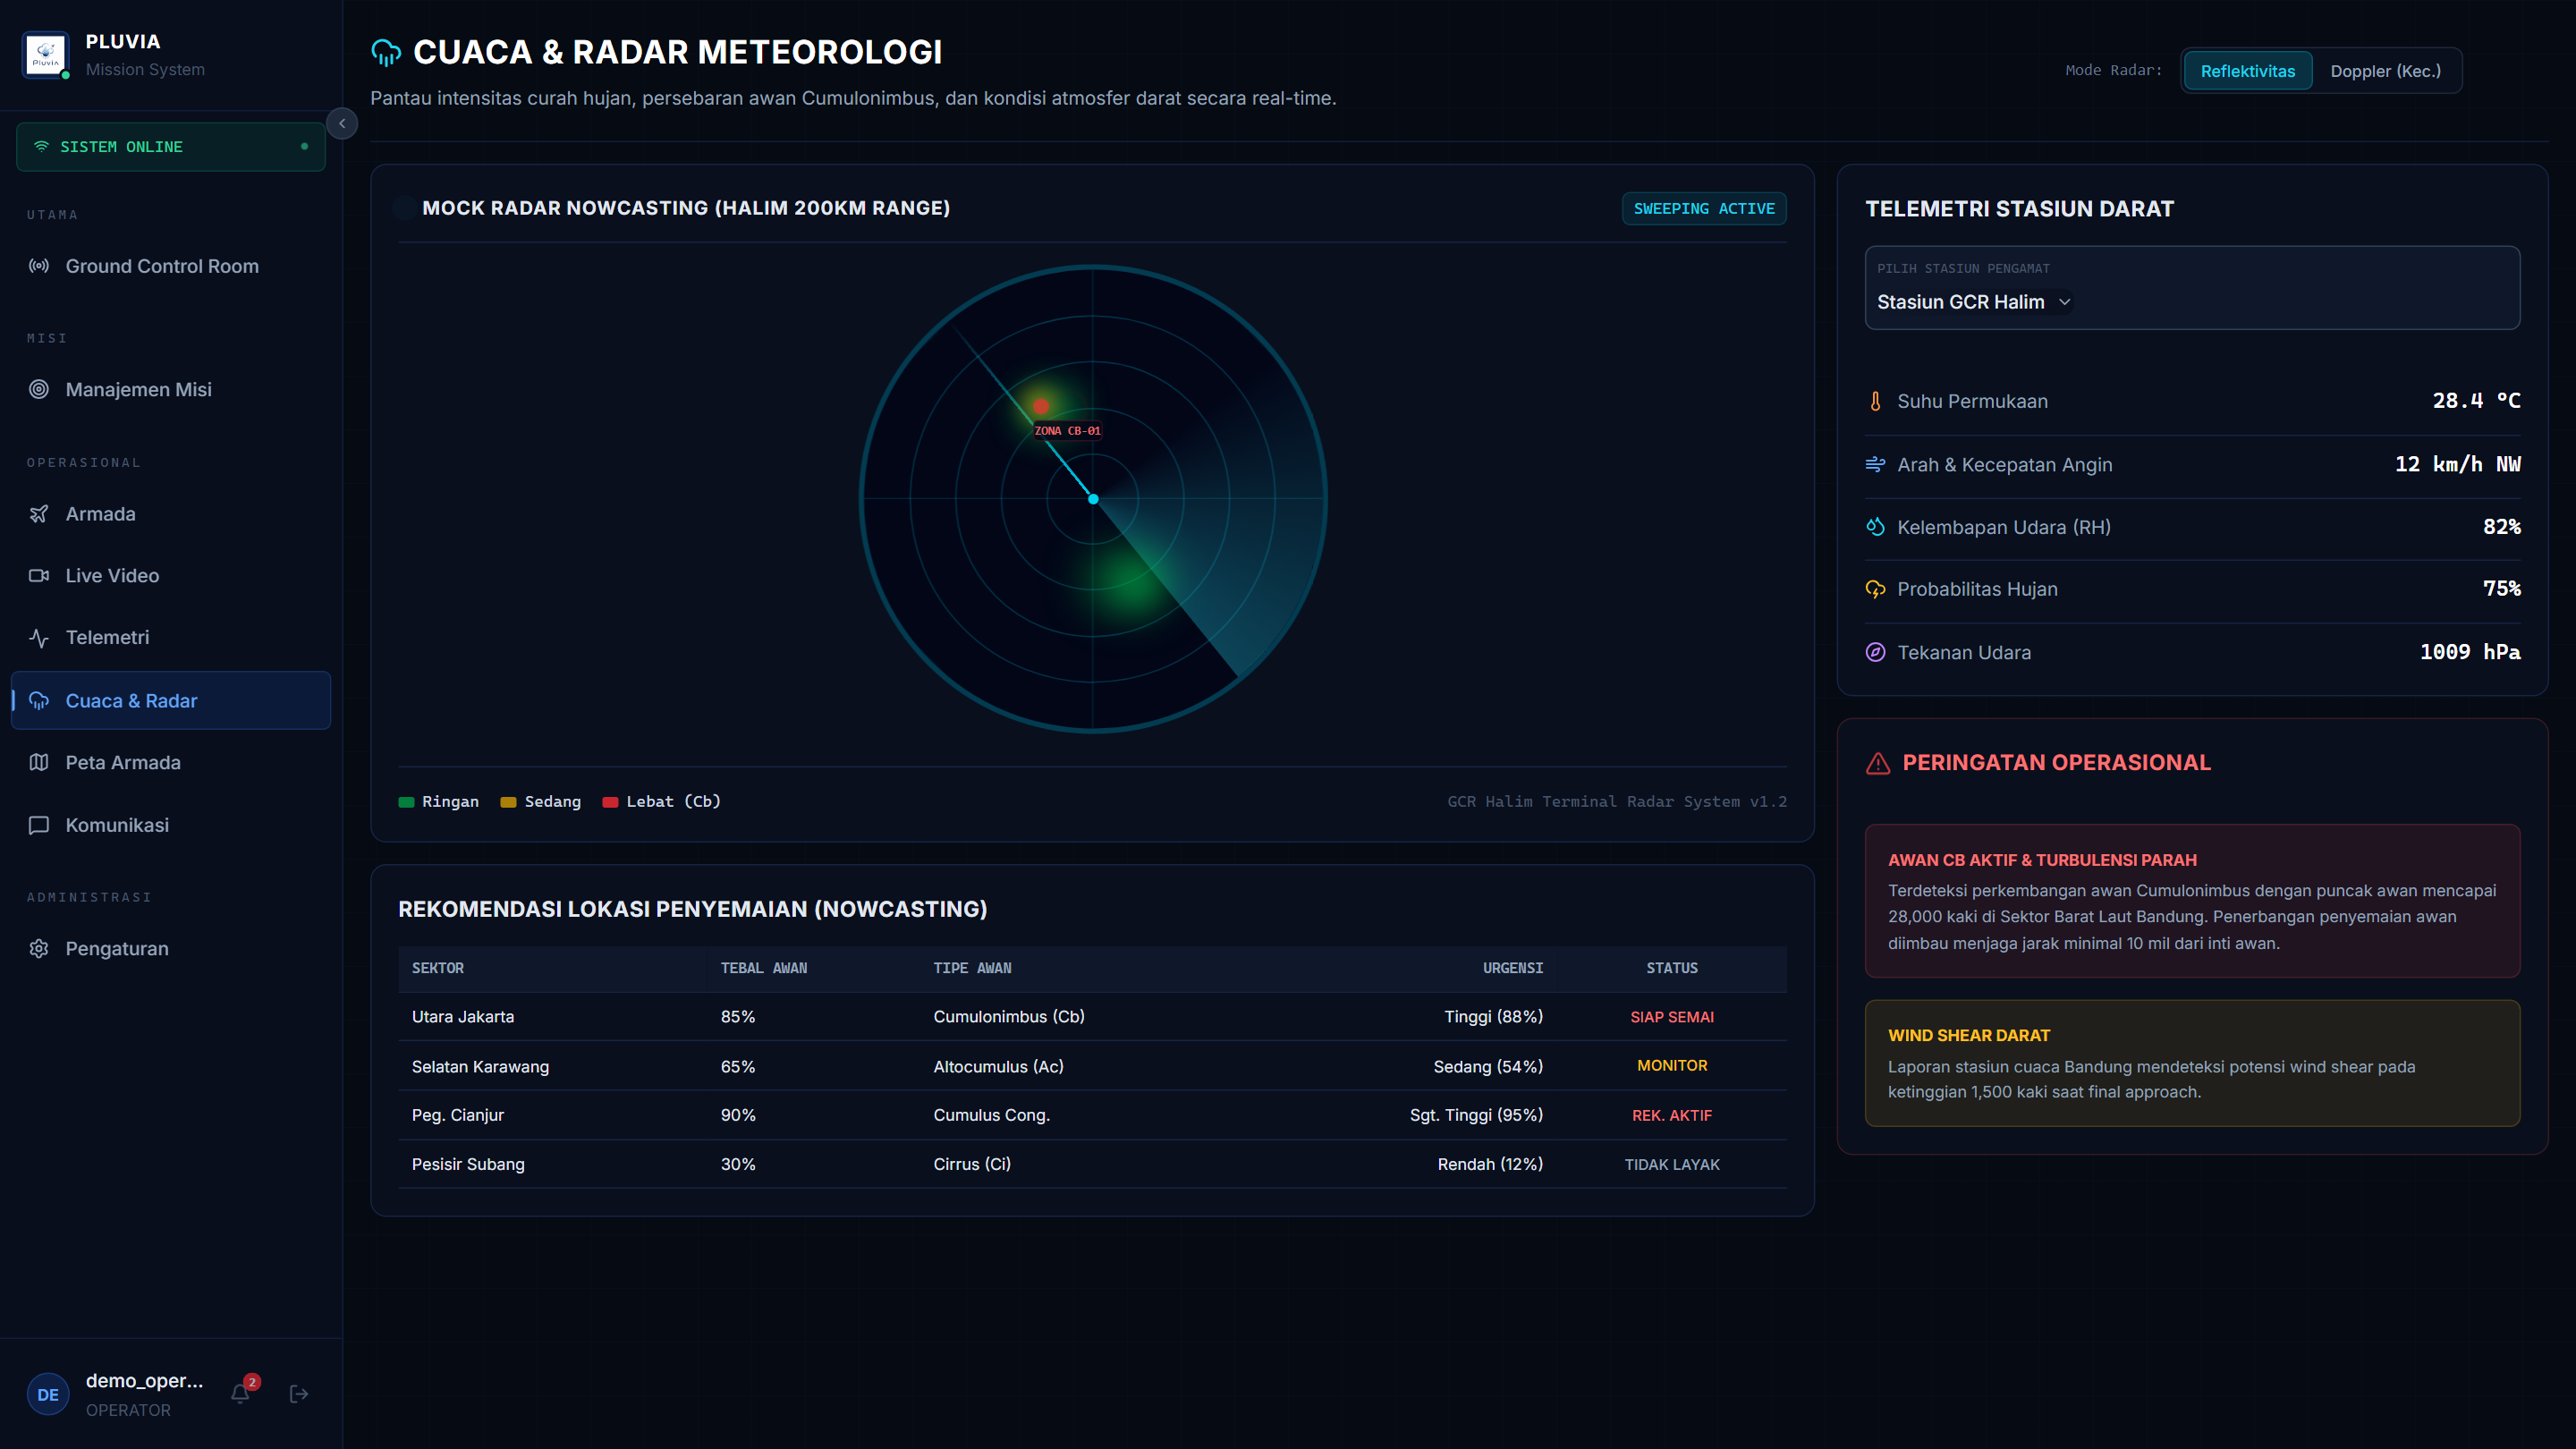Go to Armada section
The width and height of the screenshot is (2576, 1449).
(x=171, y=514)
